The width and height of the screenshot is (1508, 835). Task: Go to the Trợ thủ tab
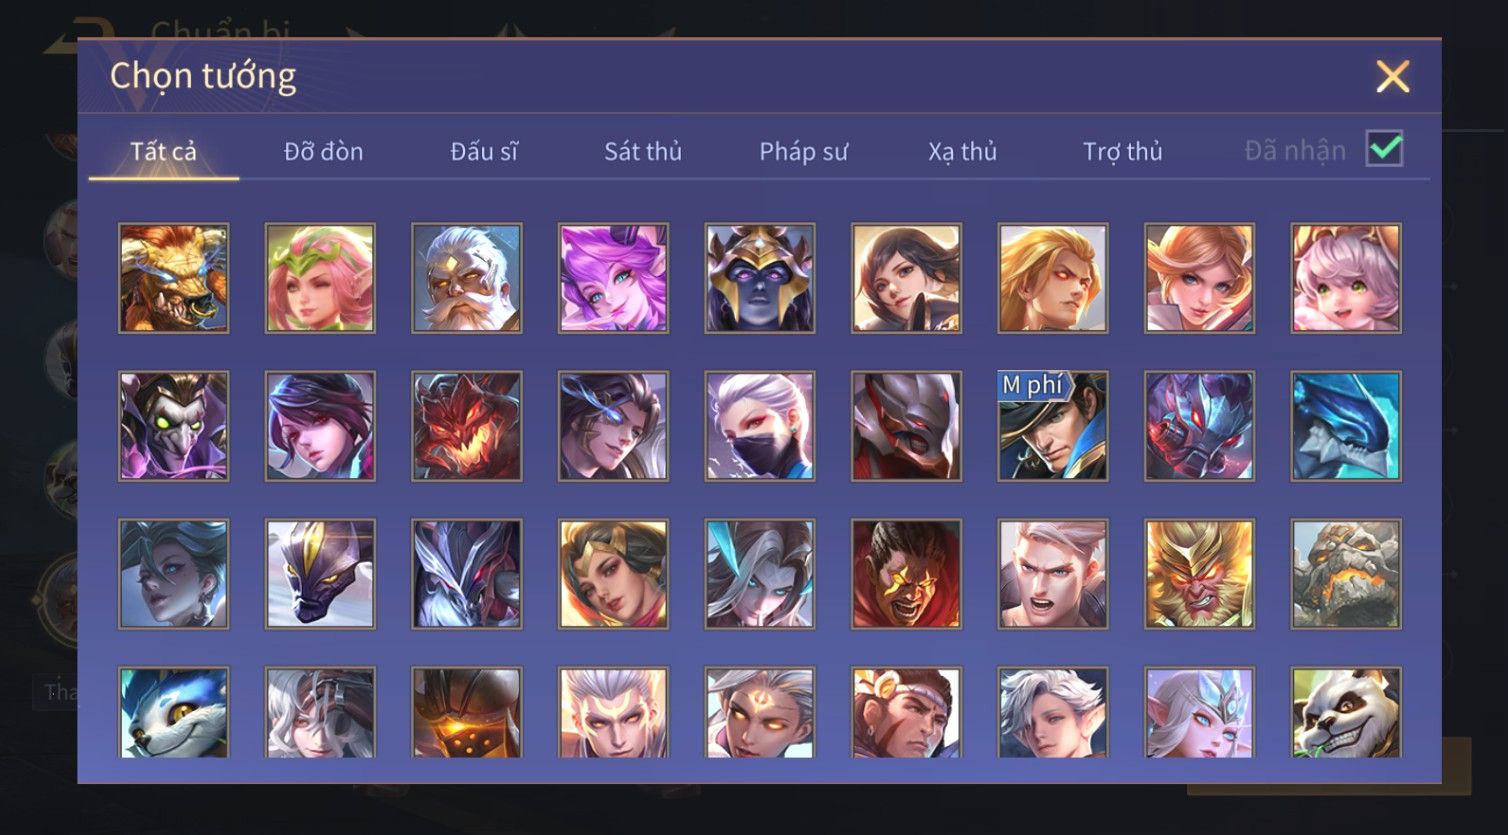tap(1123, 152)
